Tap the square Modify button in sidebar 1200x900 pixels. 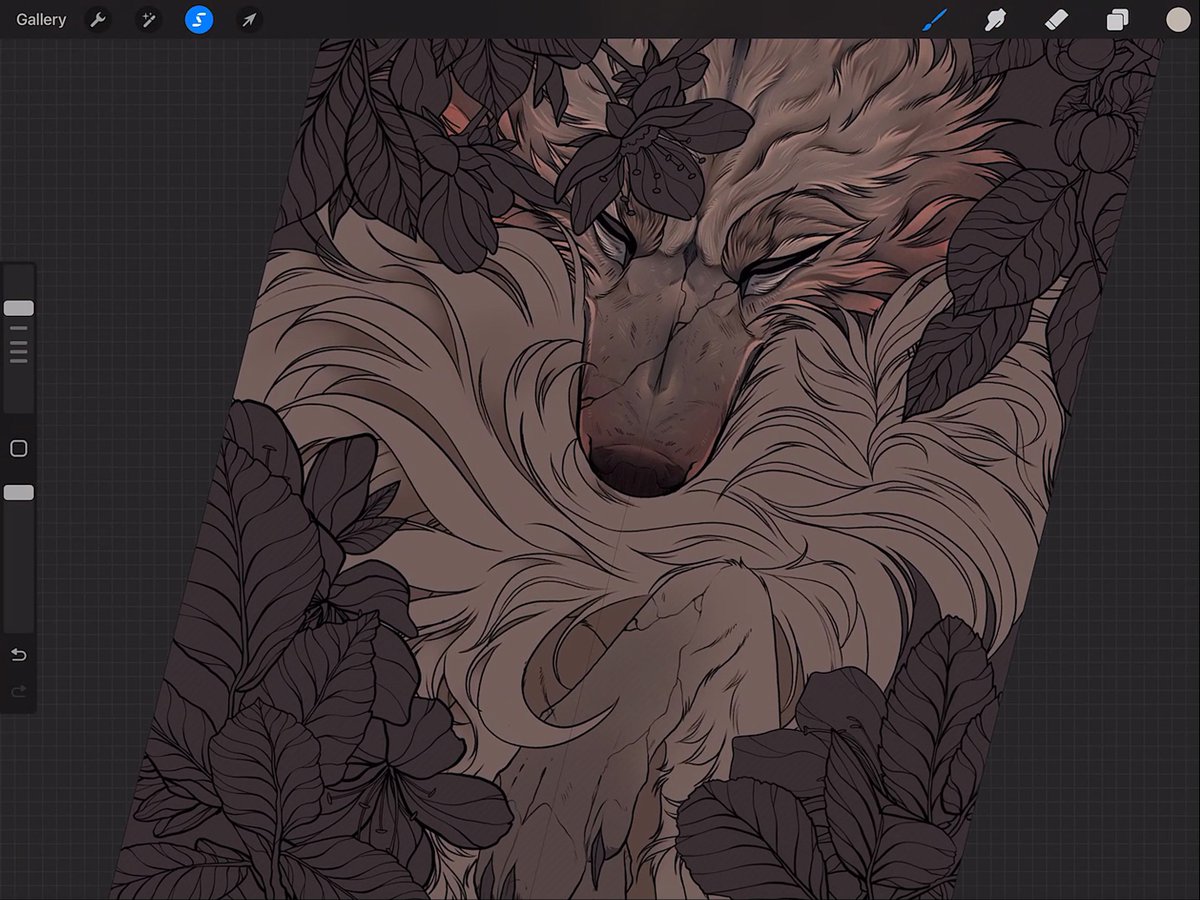coord(18,449)
